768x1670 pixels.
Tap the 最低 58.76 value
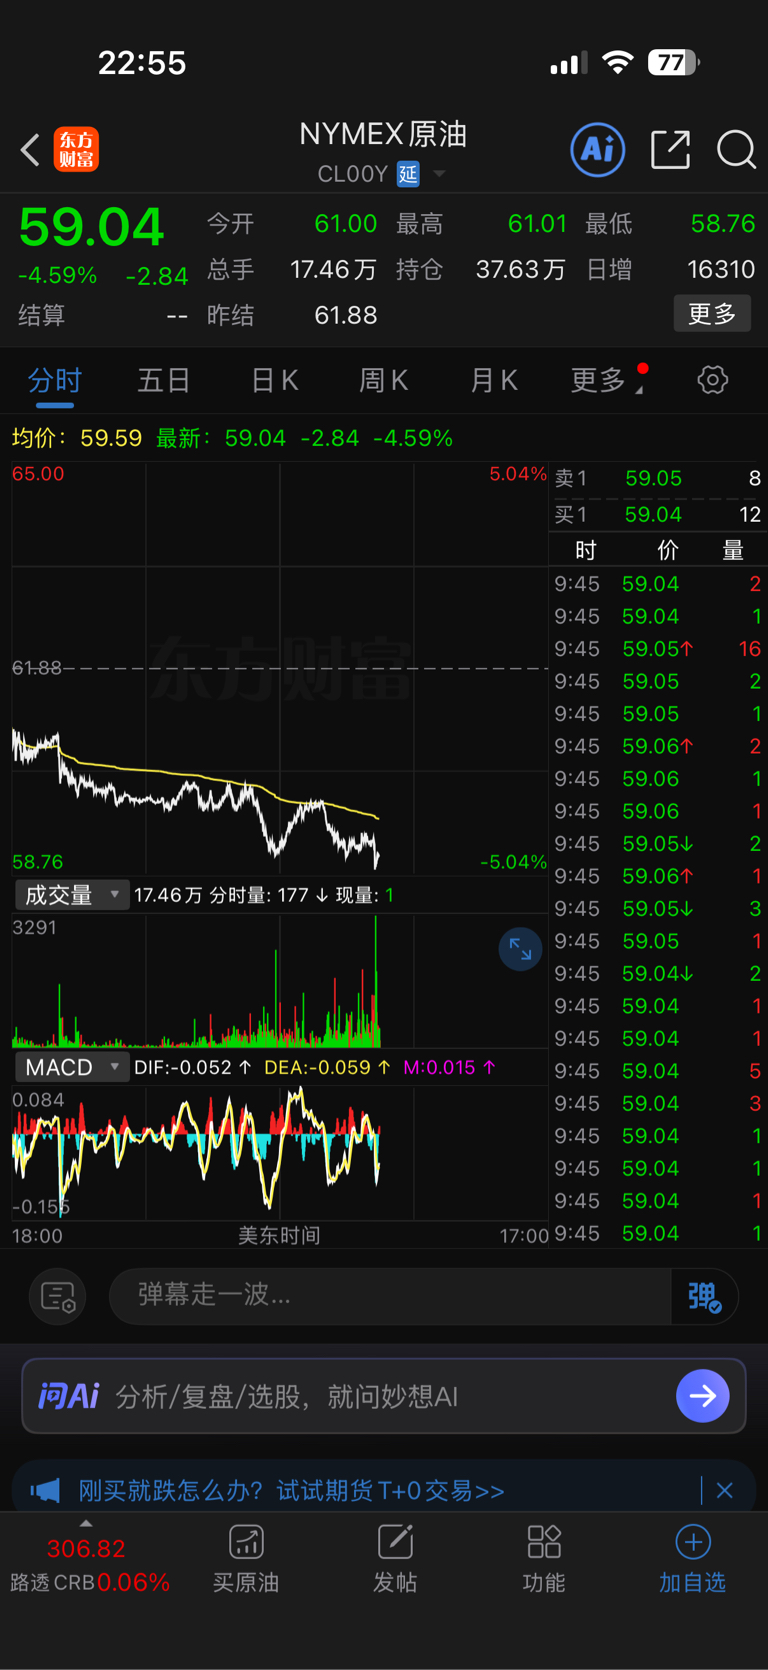point(723,223)
